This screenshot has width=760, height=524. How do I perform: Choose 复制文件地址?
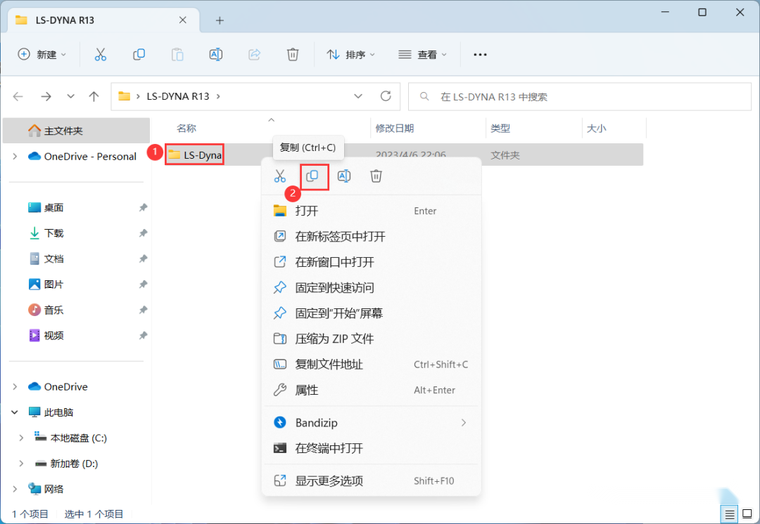tap(372, 365)
